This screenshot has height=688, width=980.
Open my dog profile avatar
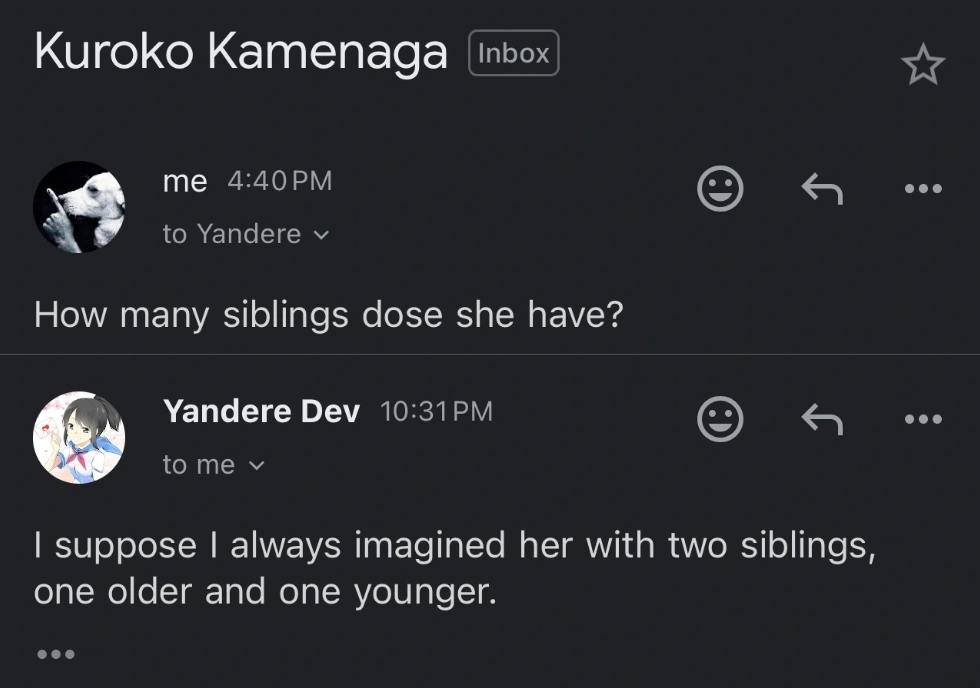[x=79, y=207]
